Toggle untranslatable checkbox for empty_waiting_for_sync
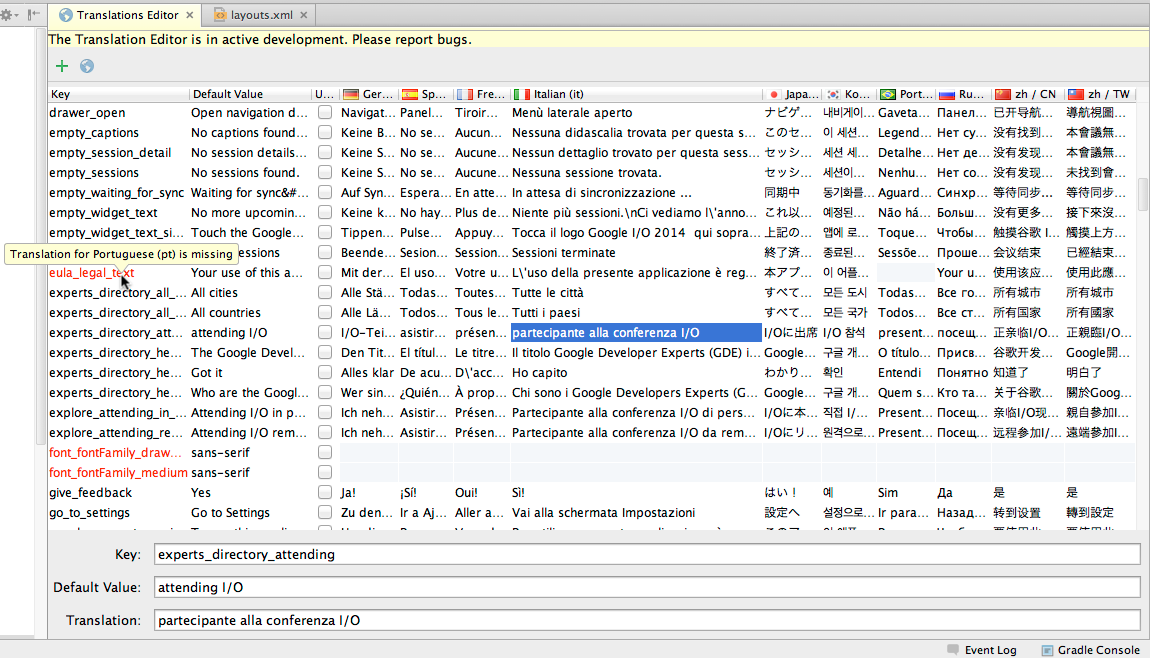The height and width of the screenshot is (658, 1150). [325, 192]
